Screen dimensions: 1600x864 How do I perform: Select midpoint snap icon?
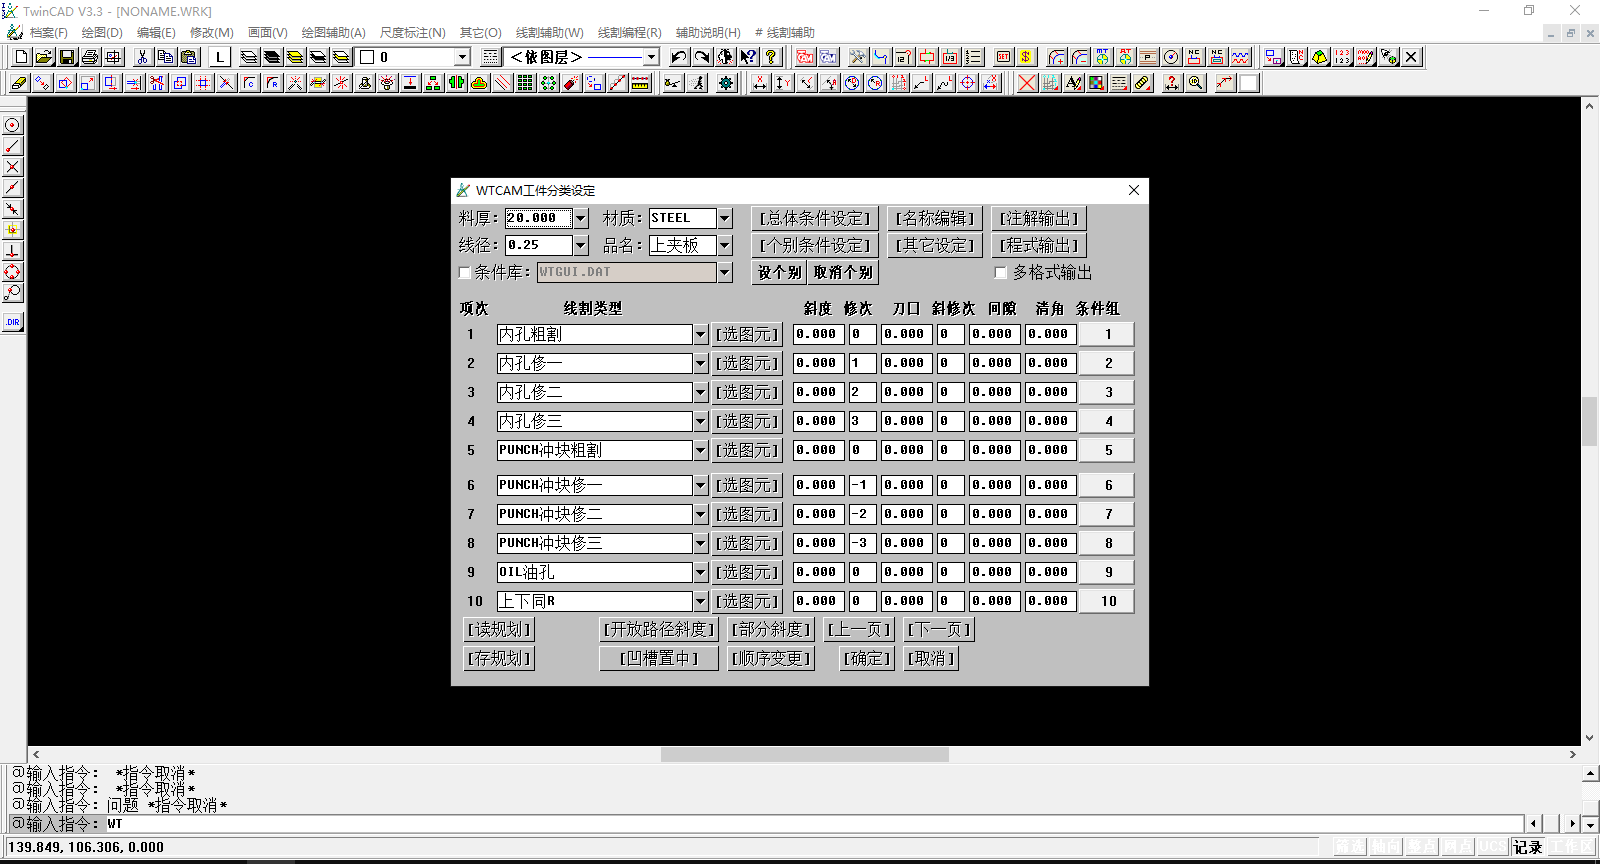[x=12, y=188]
